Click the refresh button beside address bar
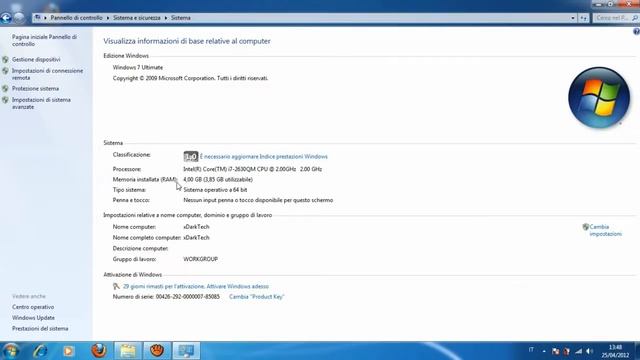This screenshot has height=360, width=640. [x=584, y=18]
